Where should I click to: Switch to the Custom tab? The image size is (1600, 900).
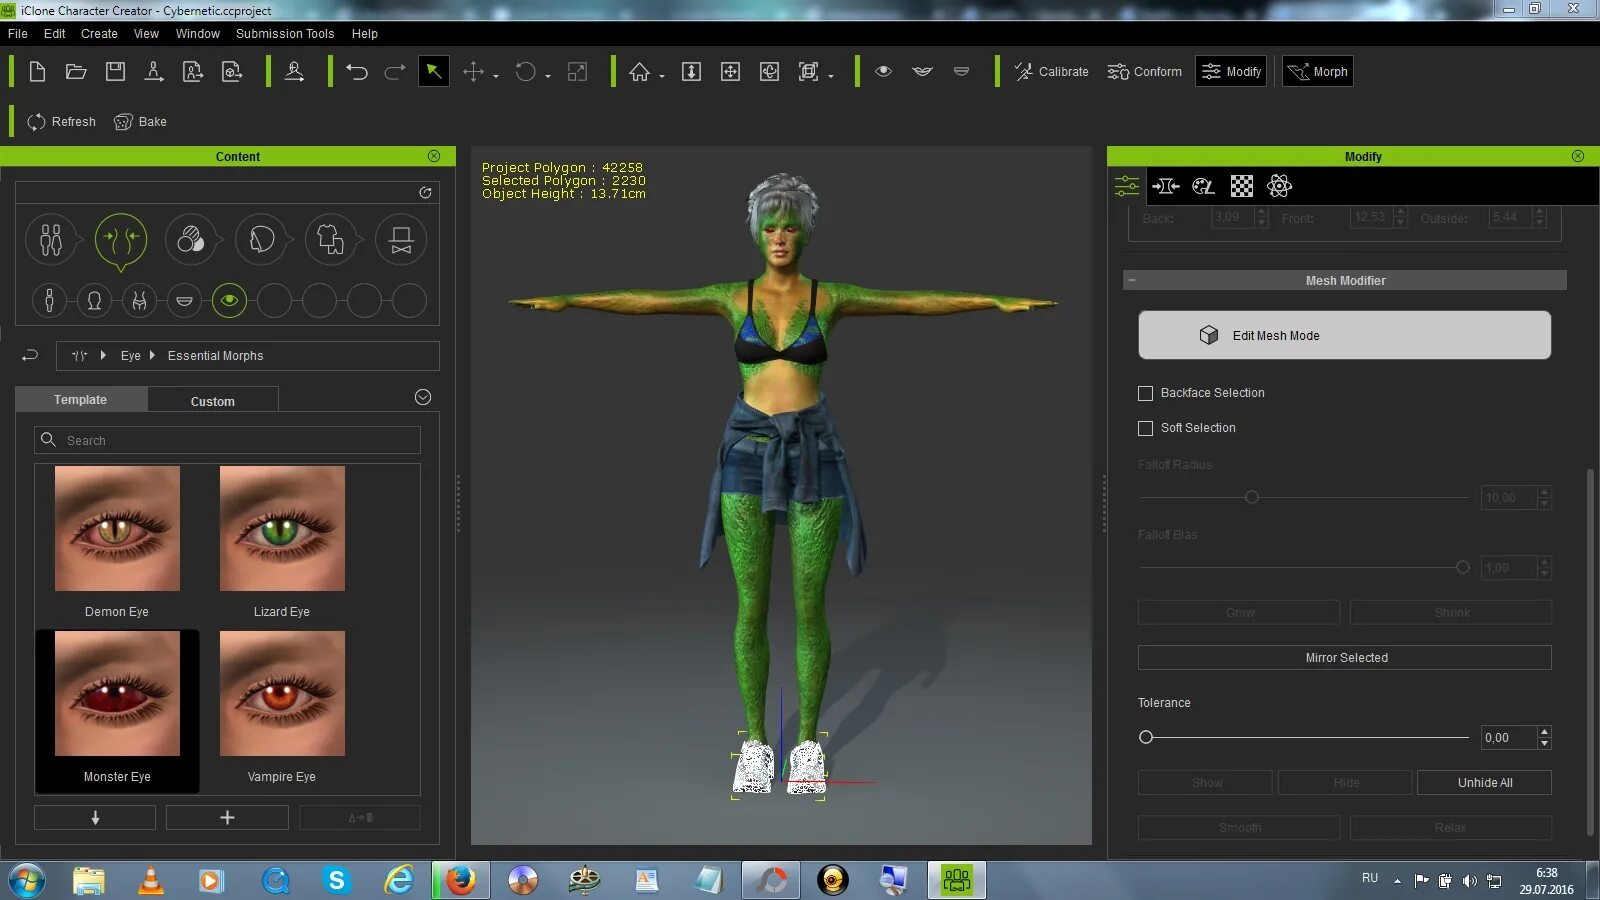click(x=212, y=401)
